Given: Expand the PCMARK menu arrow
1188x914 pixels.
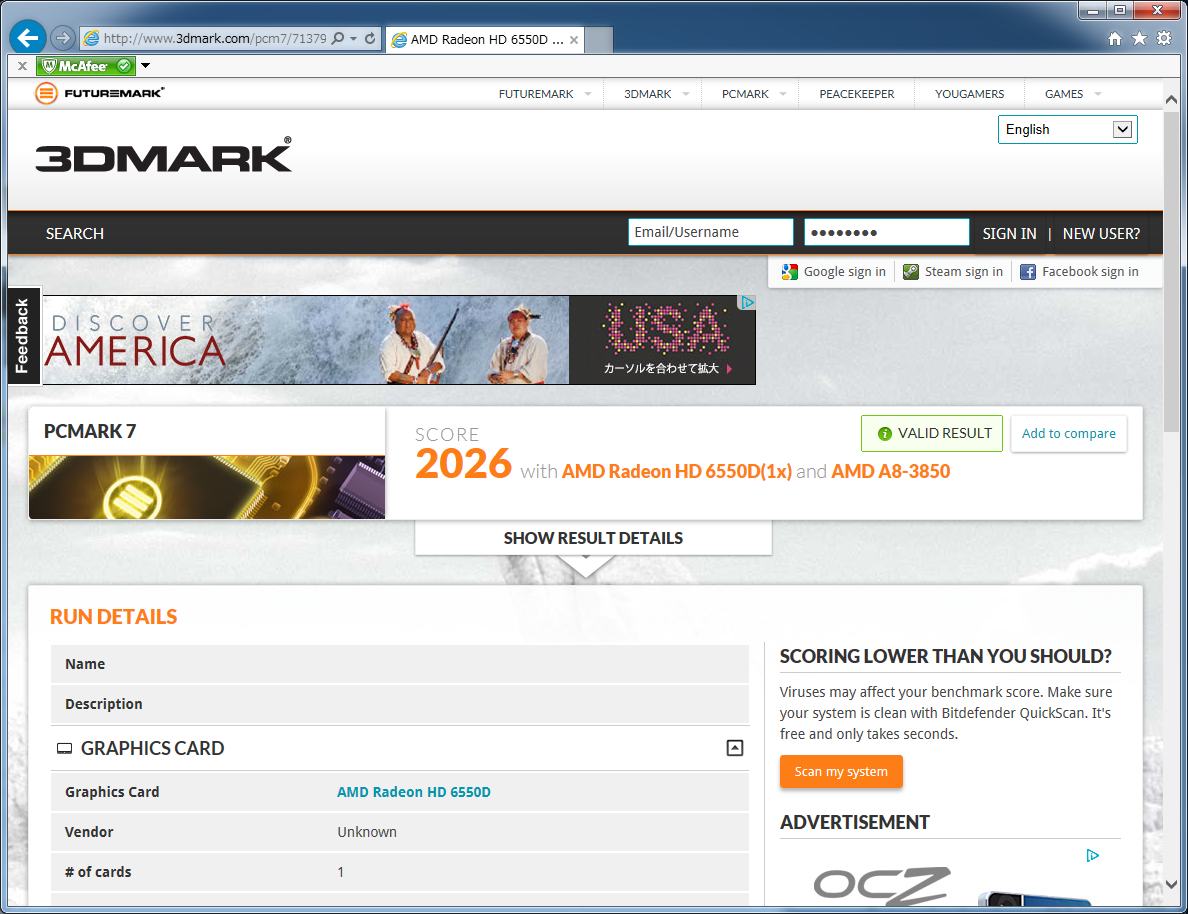Looking at the screenshot, I should [783, 94].
